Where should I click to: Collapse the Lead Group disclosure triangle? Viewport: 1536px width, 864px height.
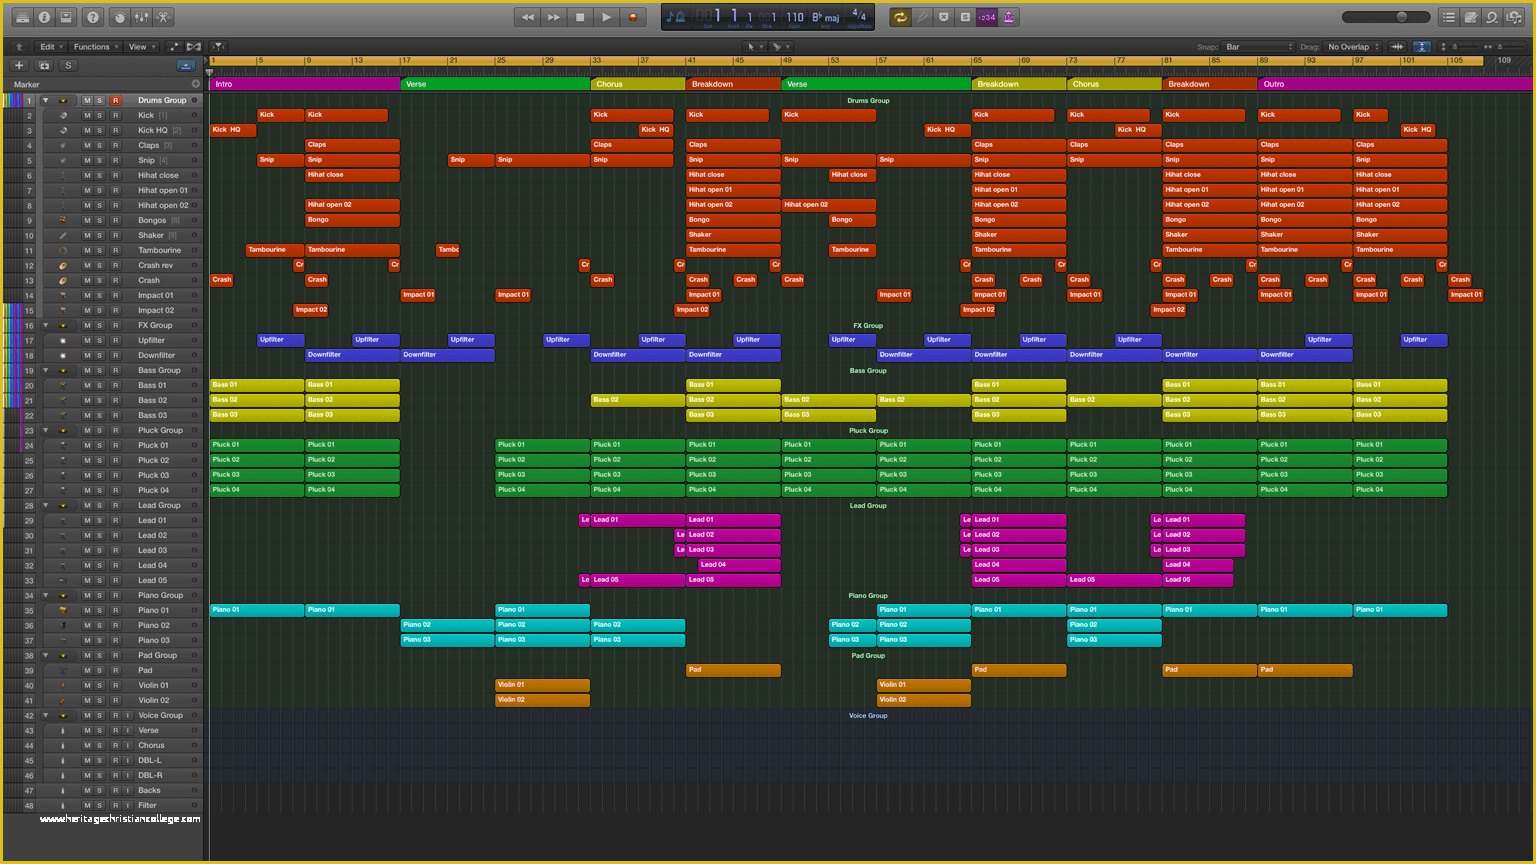pyautogui.click(x=45, y=506)
